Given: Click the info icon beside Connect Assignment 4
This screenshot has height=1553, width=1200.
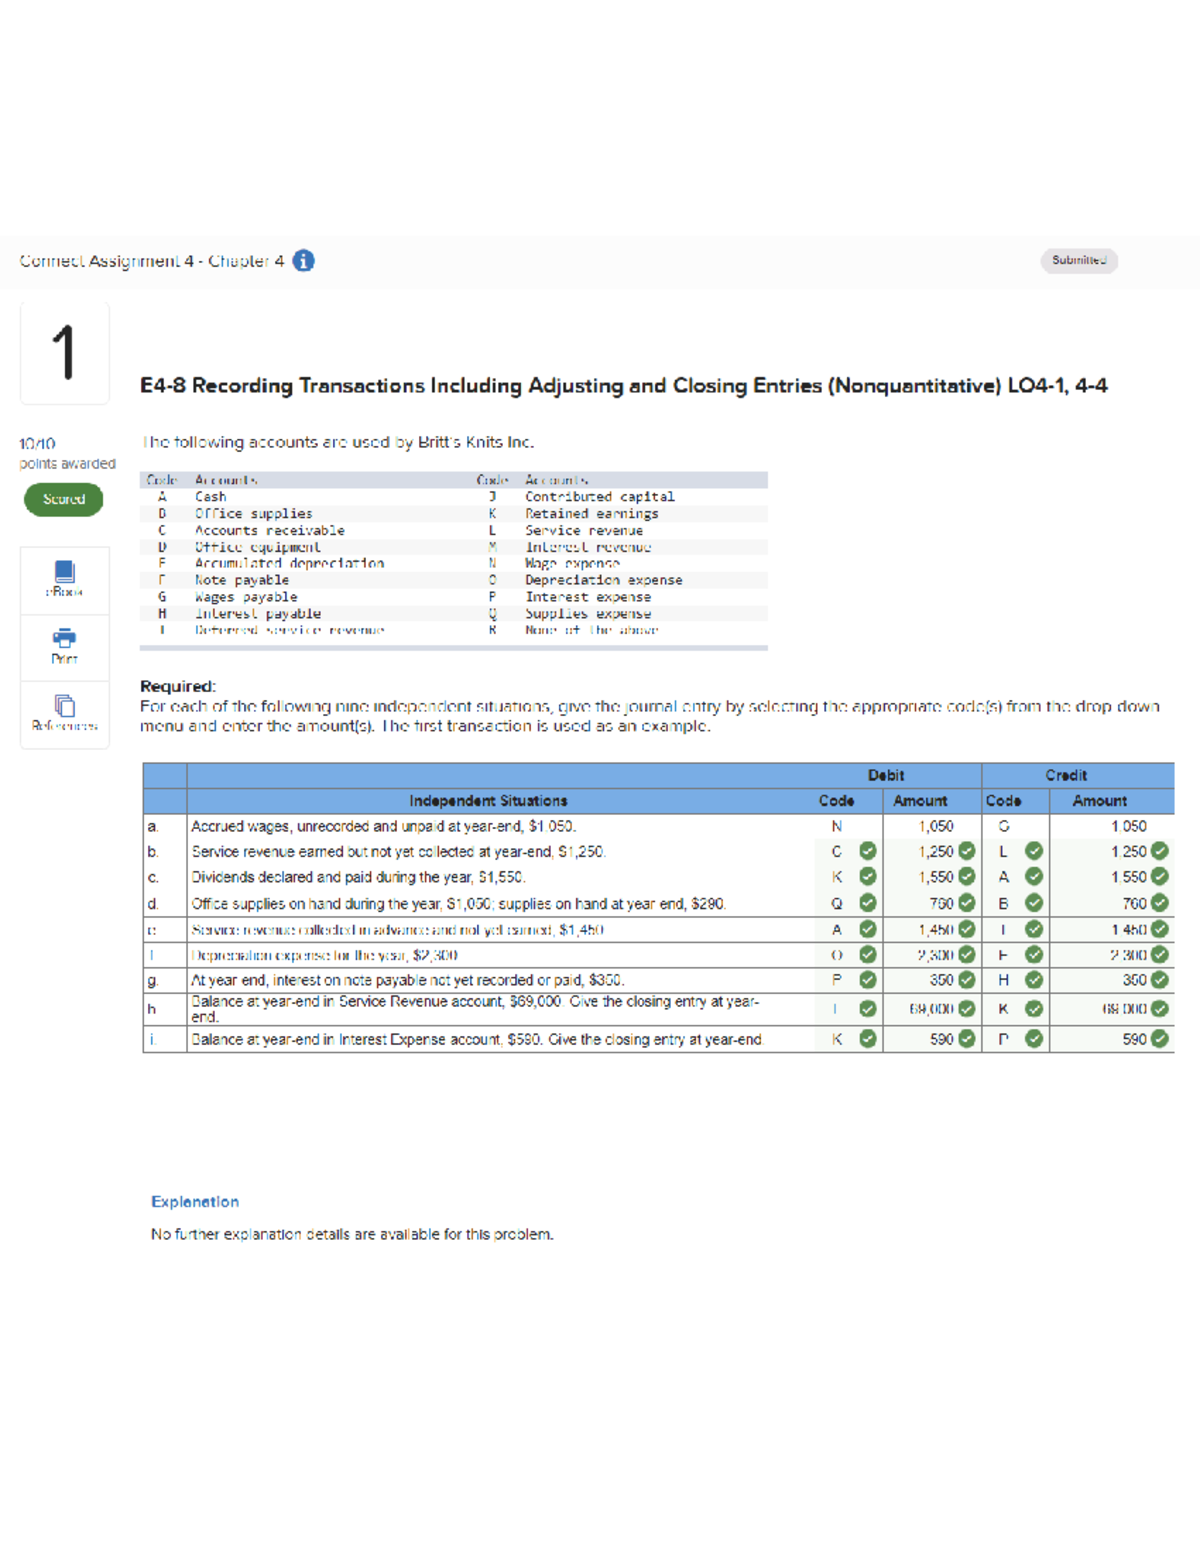Looking at the screenshot, I should tap(302, 261).
